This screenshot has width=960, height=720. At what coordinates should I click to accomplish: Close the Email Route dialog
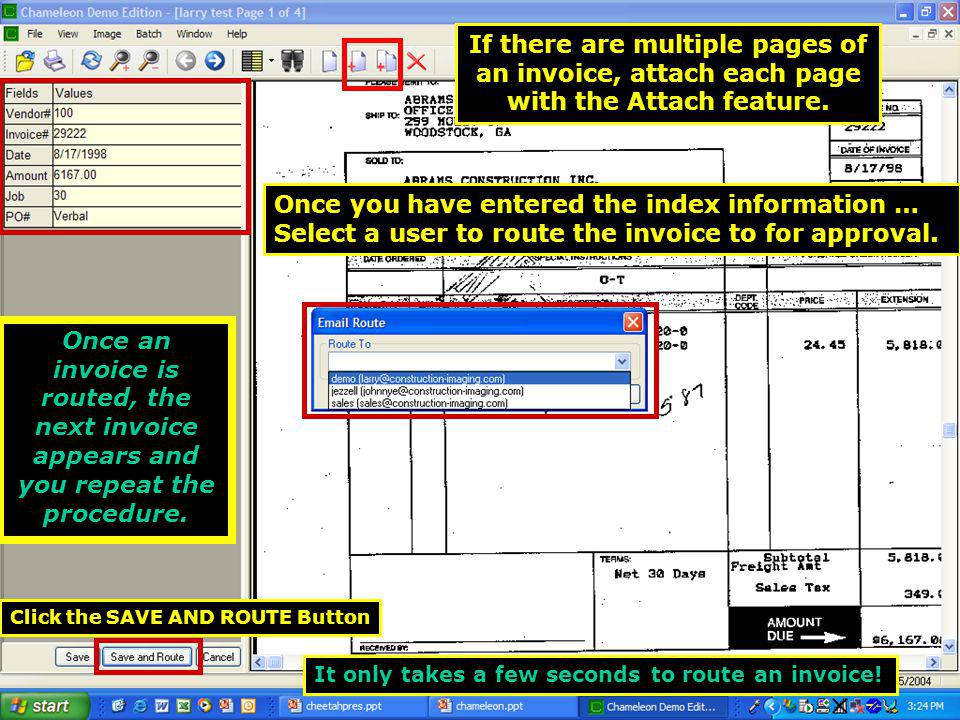pyautogui.click(x=632, y=322)
